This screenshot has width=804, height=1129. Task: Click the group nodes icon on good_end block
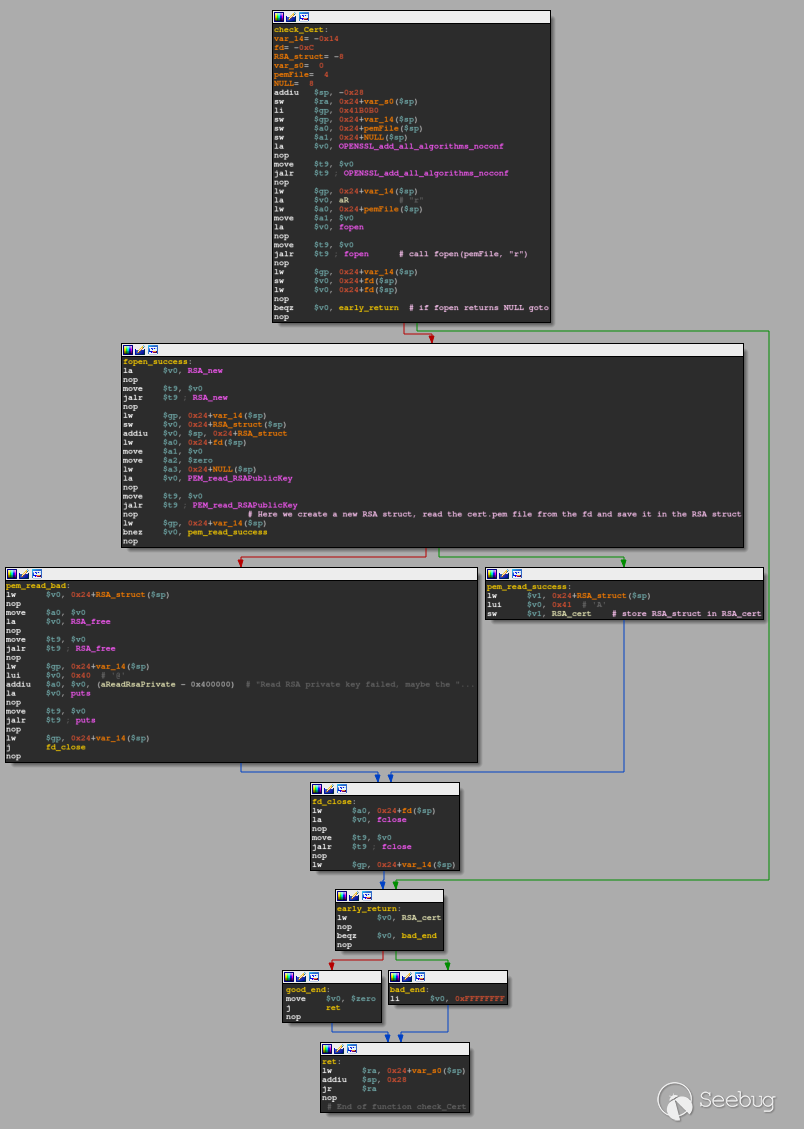point(314,977)
